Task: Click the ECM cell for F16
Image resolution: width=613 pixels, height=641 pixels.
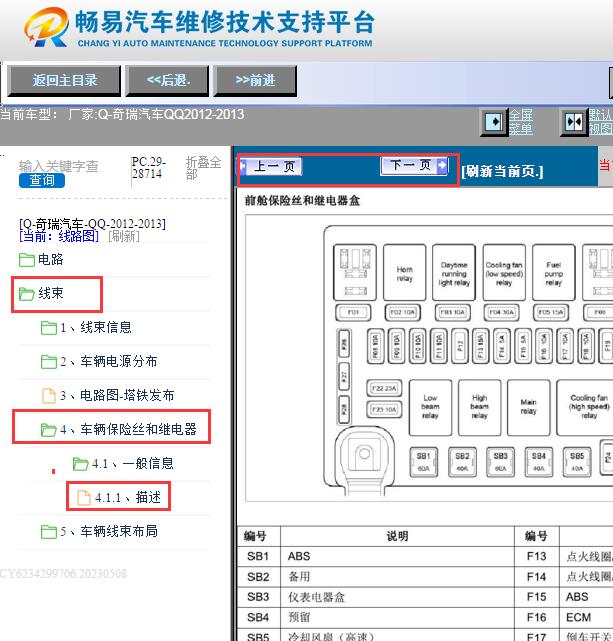Action: click(586, 617)
